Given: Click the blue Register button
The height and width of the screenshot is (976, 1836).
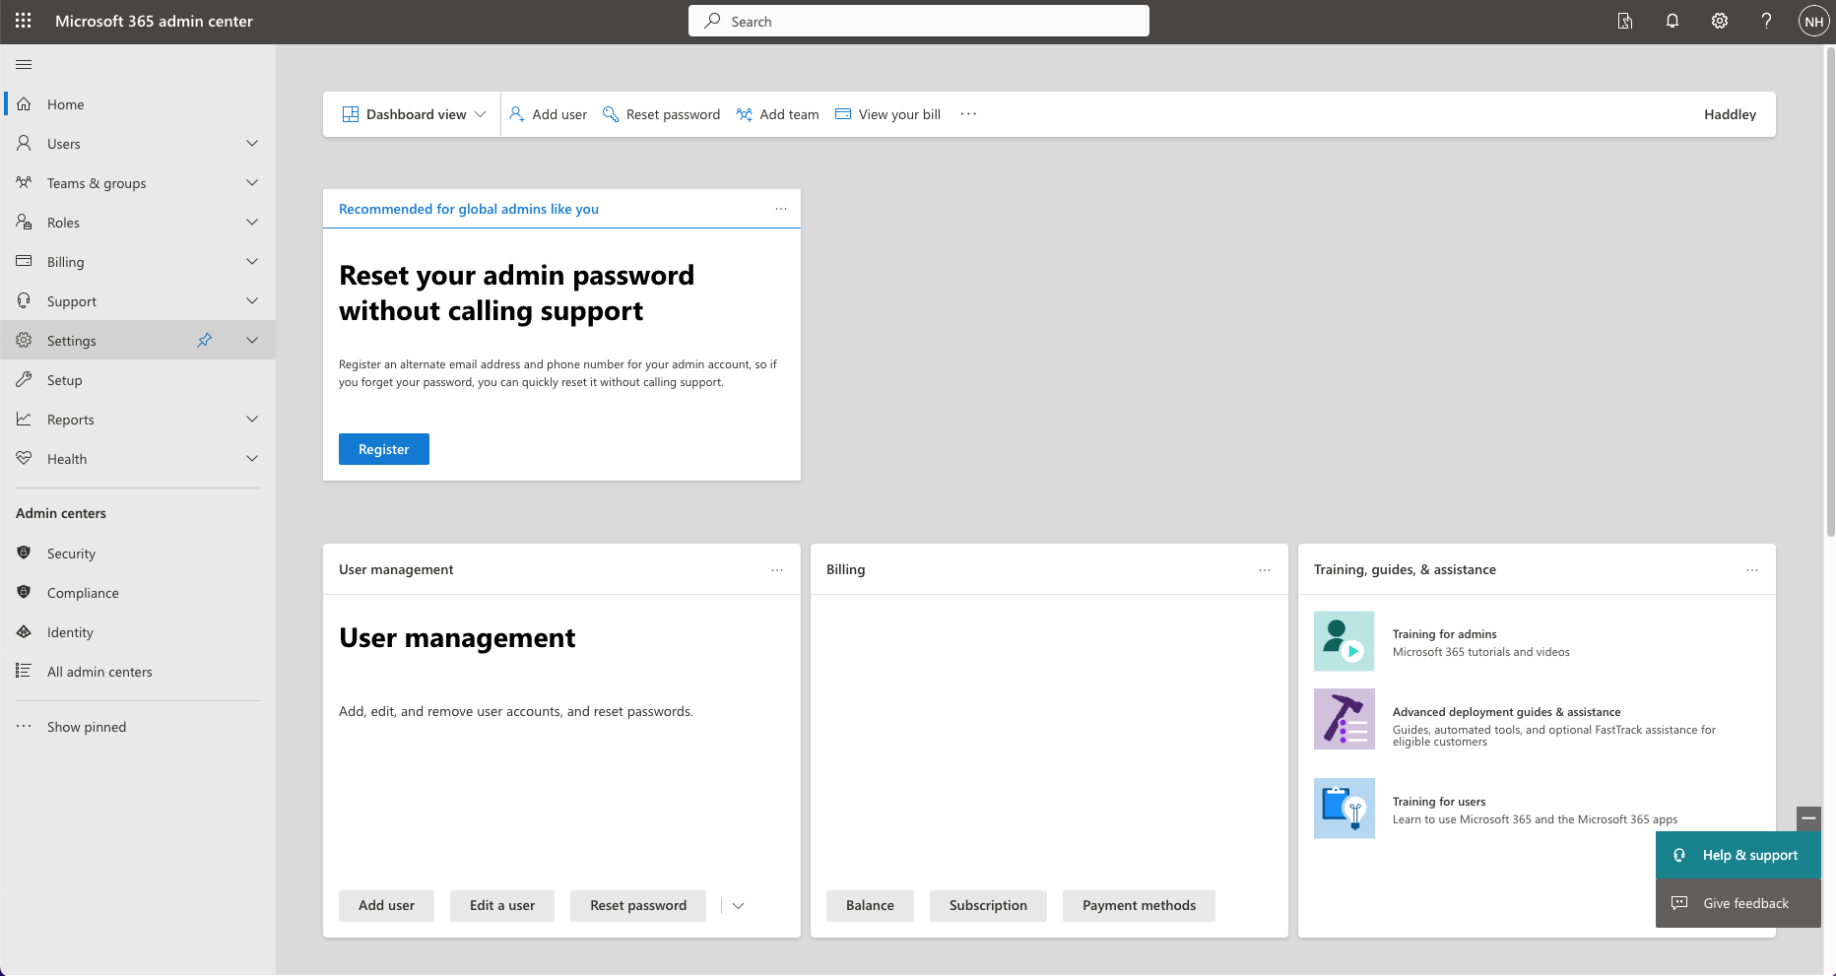Looking at the screenshot, I should tap(383, 450).
